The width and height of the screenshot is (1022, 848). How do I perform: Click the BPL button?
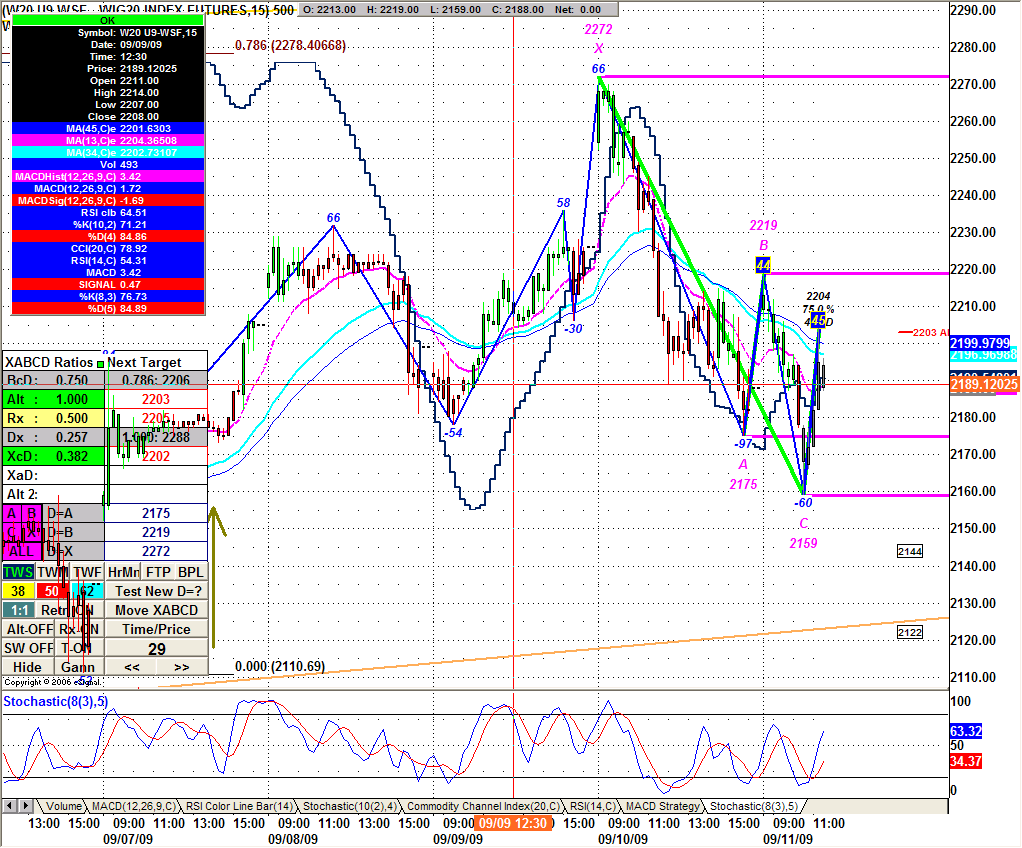(190, 572)
